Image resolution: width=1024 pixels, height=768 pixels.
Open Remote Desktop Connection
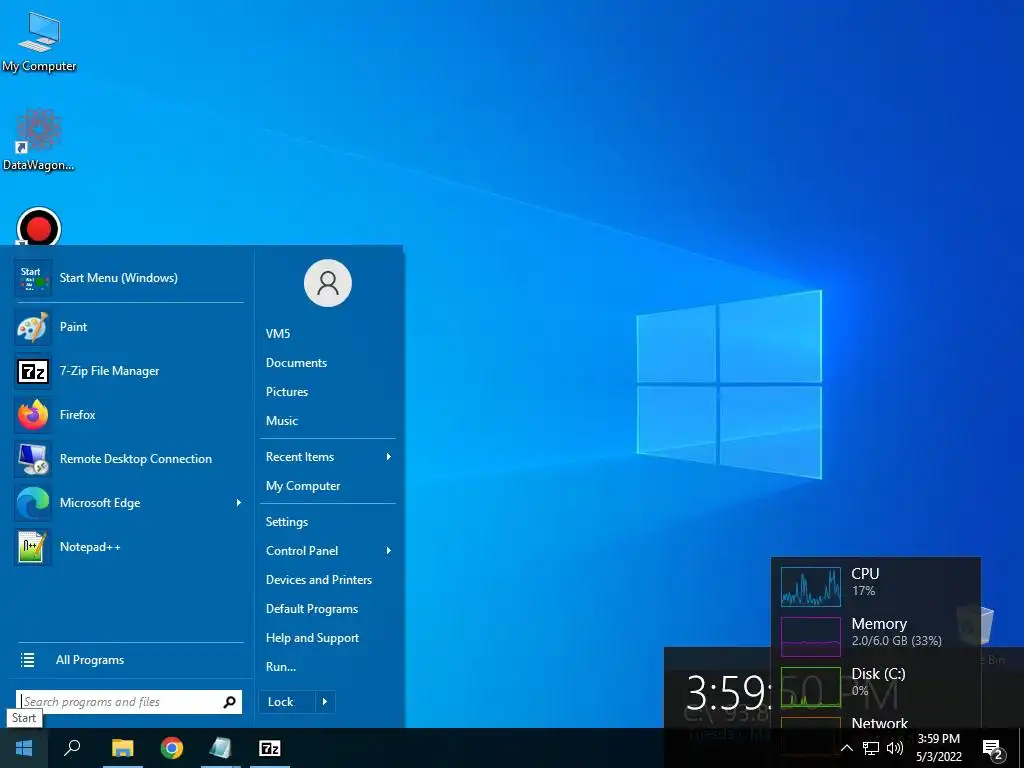click(129, 458)
